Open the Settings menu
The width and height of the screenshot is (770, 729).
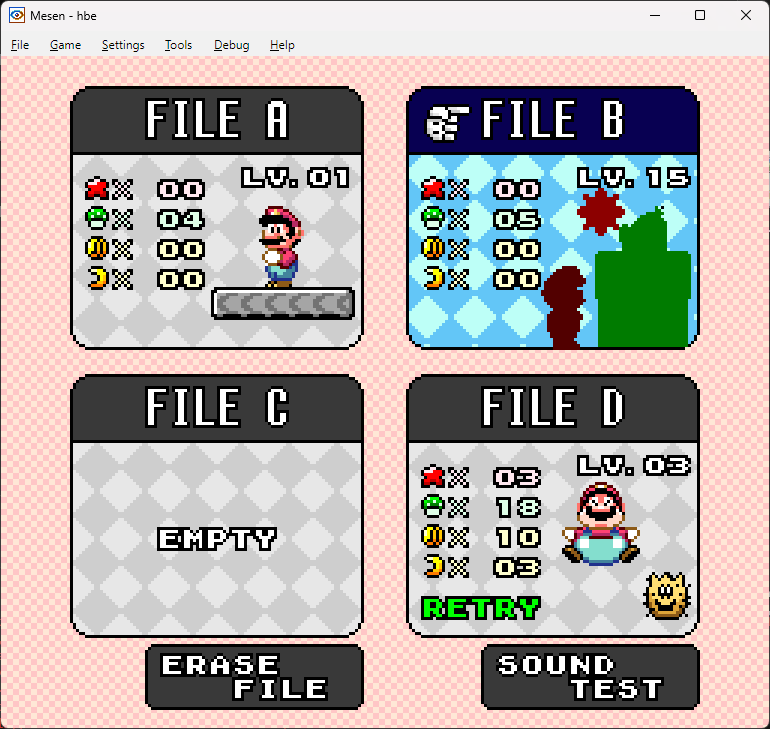pos(123,45)
